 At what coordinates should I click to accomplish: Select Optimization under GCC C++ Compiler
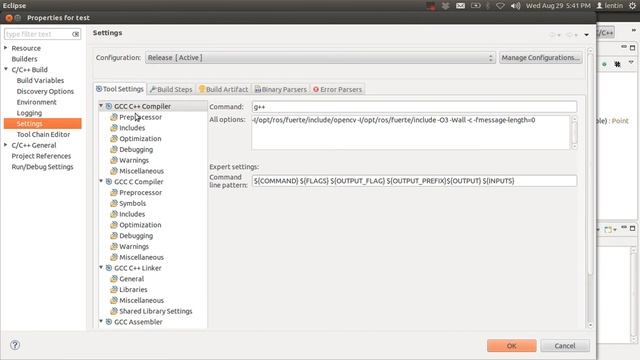tap(140, 139)
